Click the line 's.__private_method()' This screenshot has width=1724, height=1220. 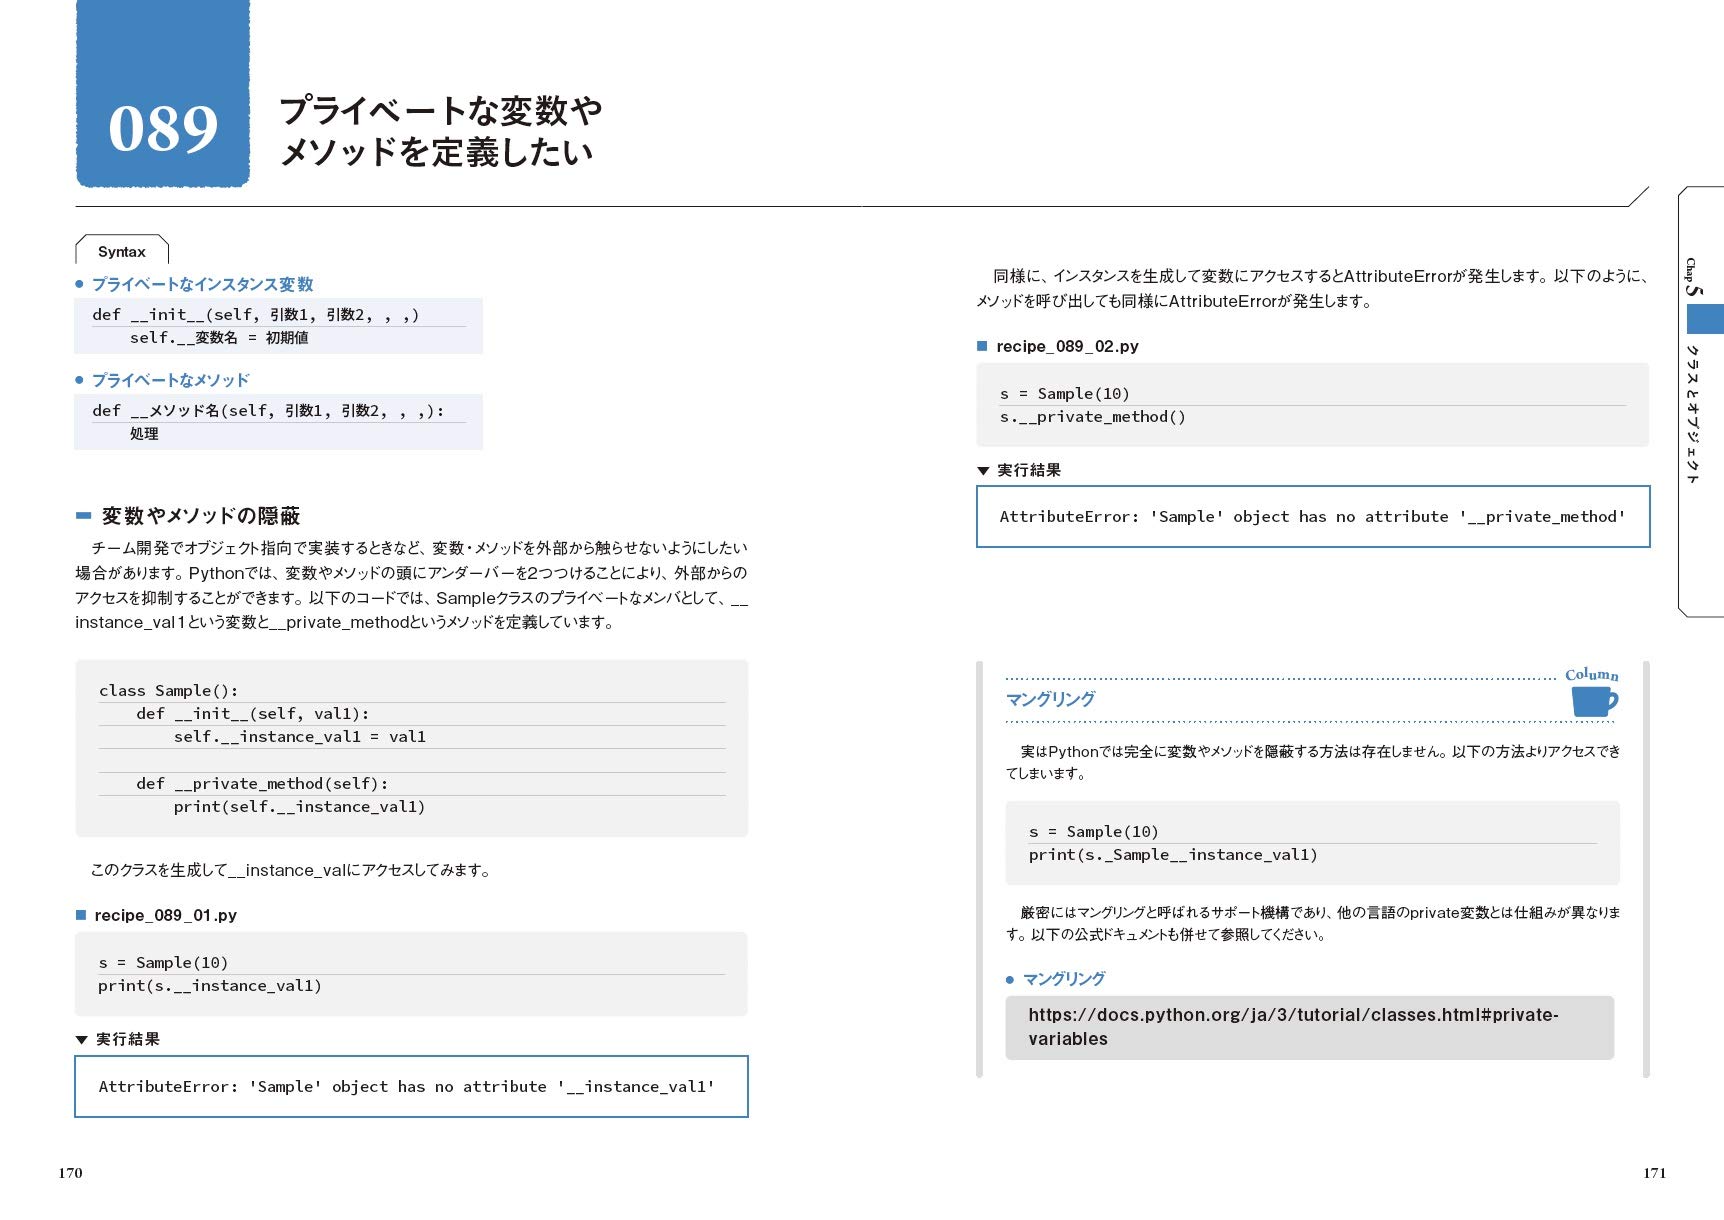tap(1093, 417)
